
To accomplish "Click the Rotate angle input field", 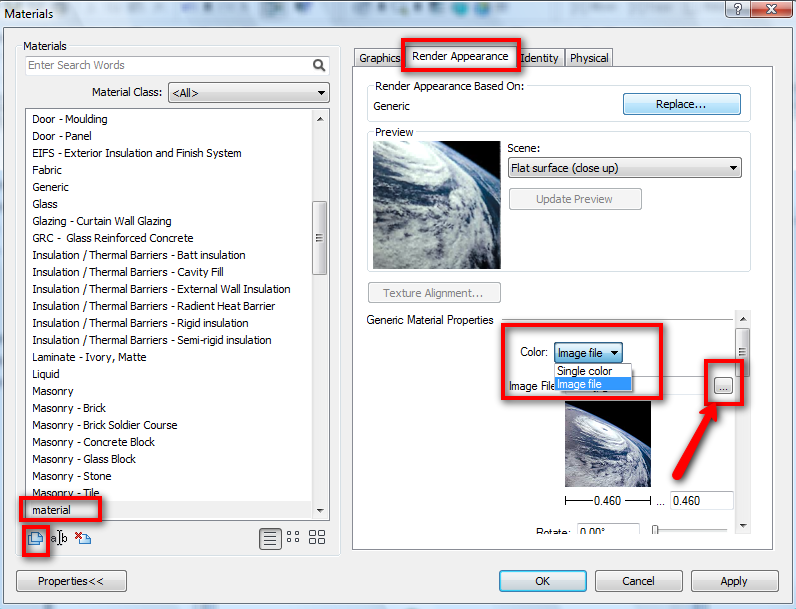I will (x=608, y=529).
